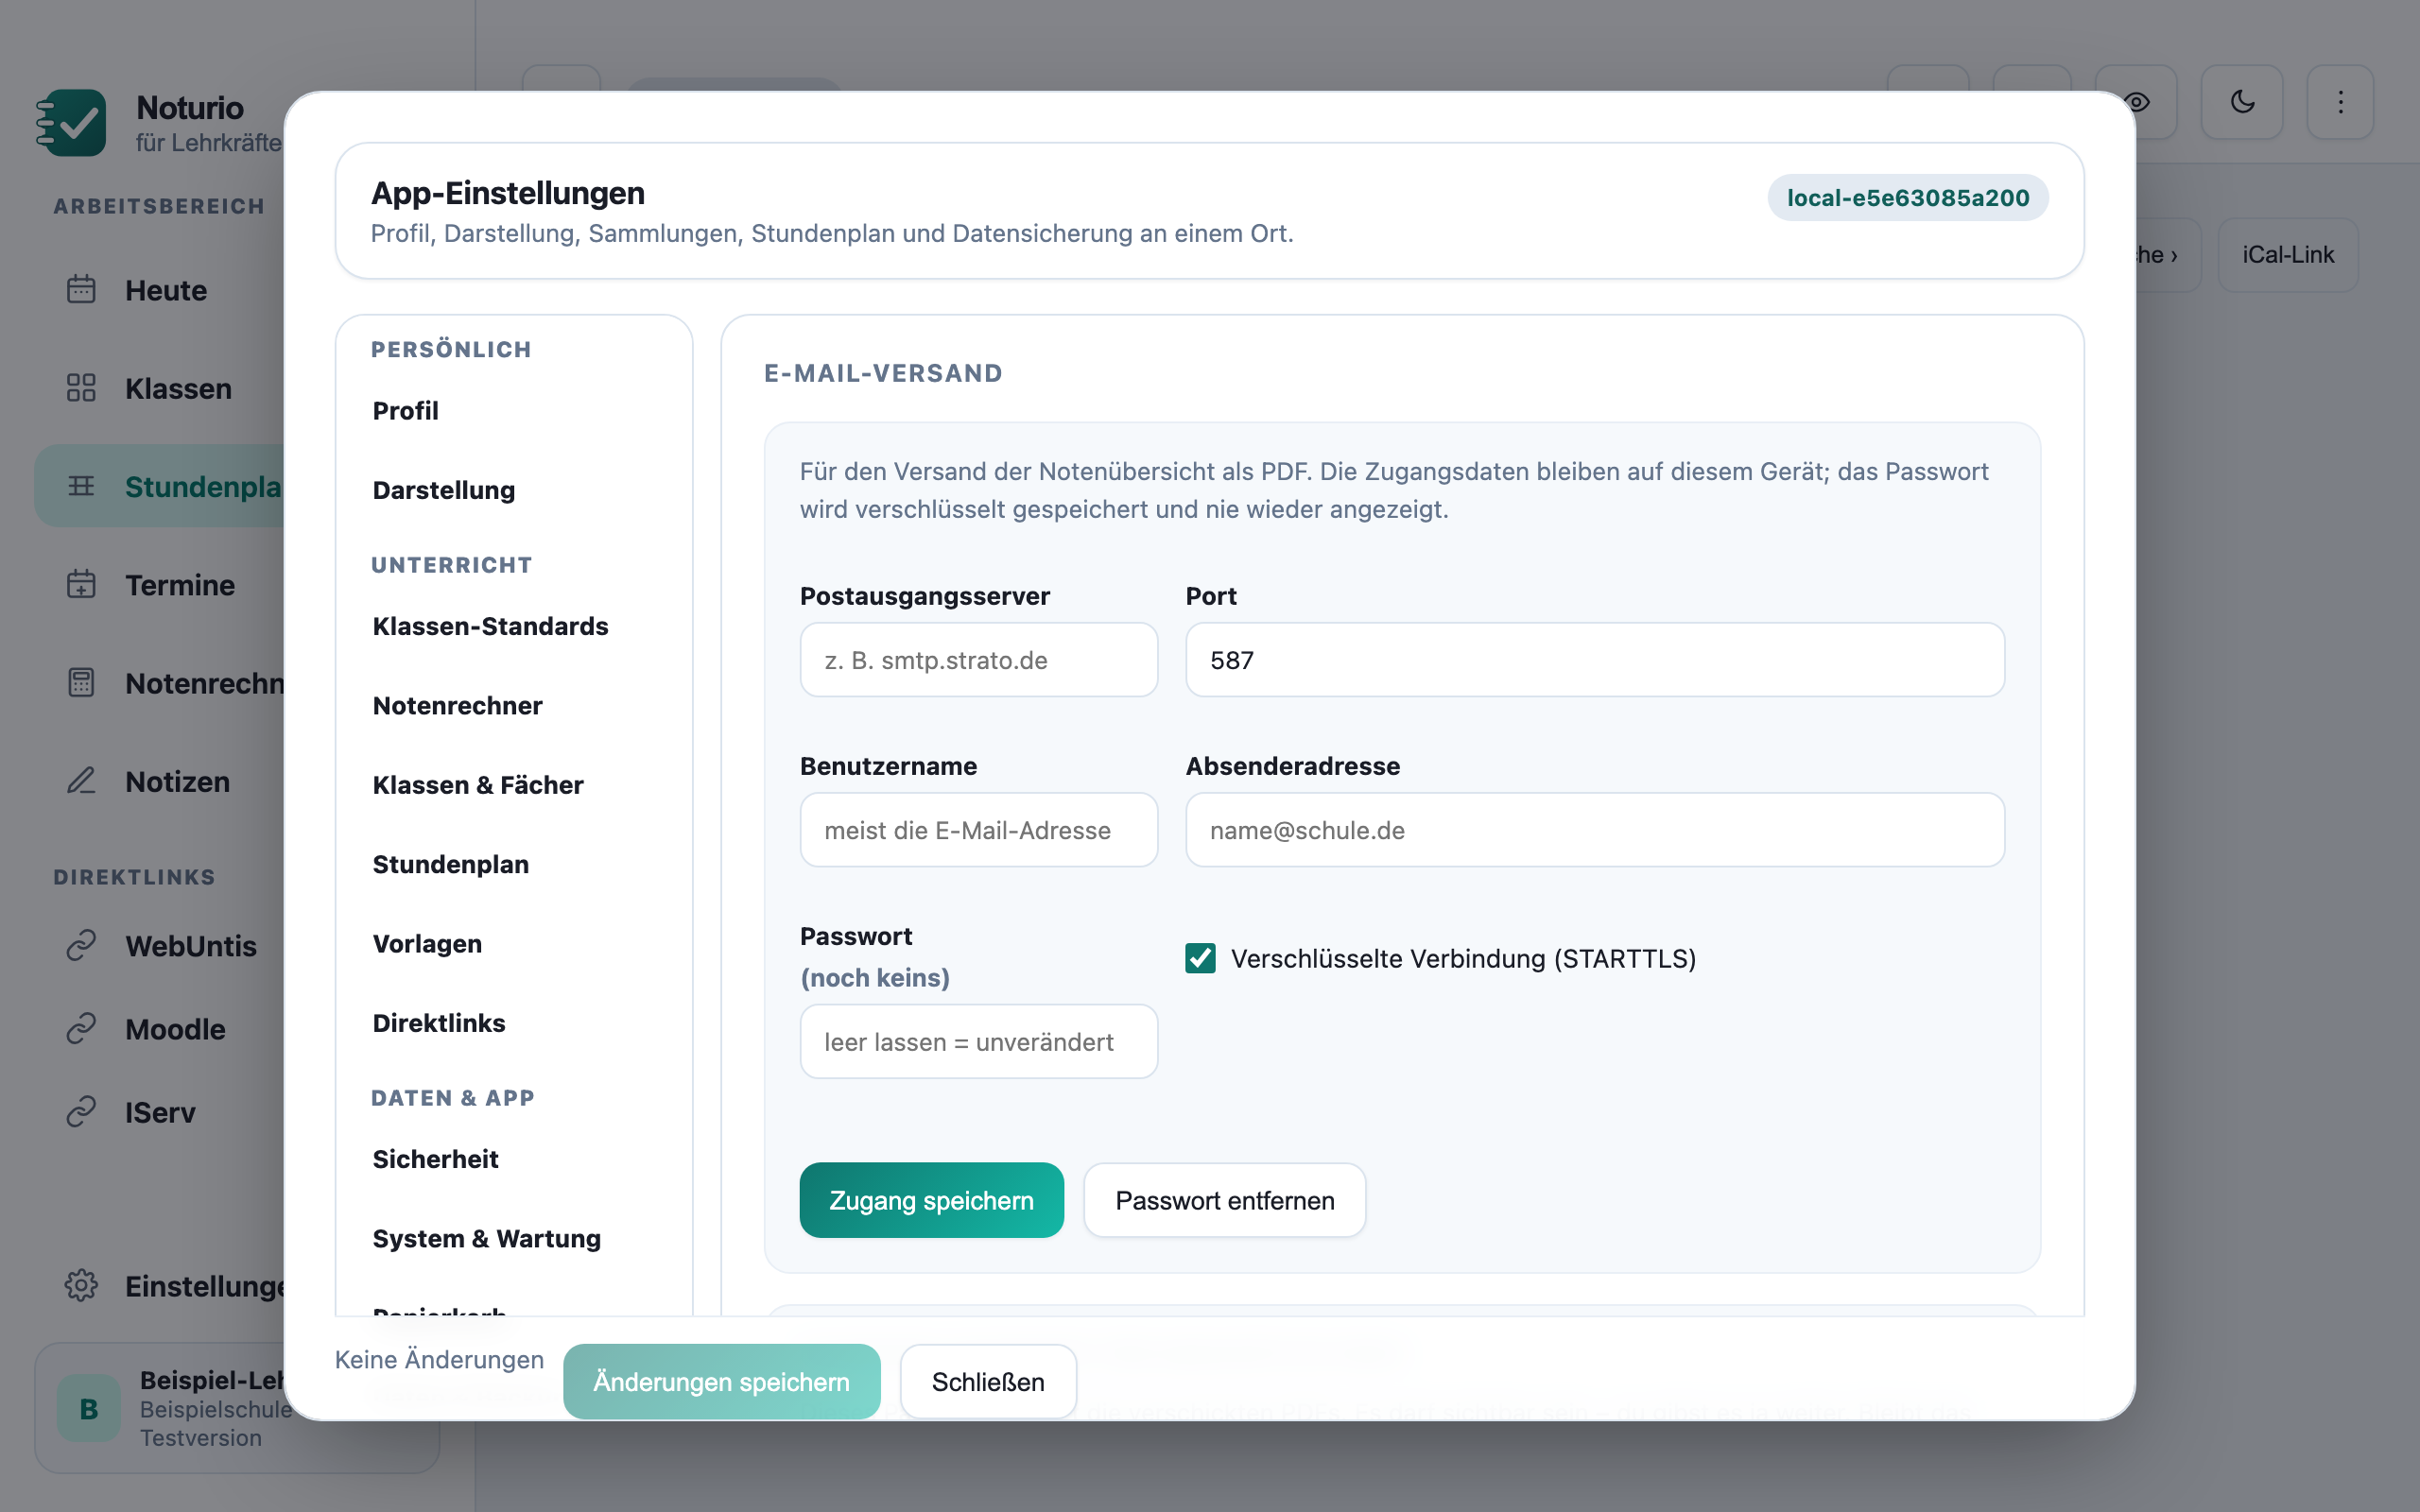Click the Postausgangsserver input field
This screenshot has height=1512, width=2420.
[x=978, y=660]
